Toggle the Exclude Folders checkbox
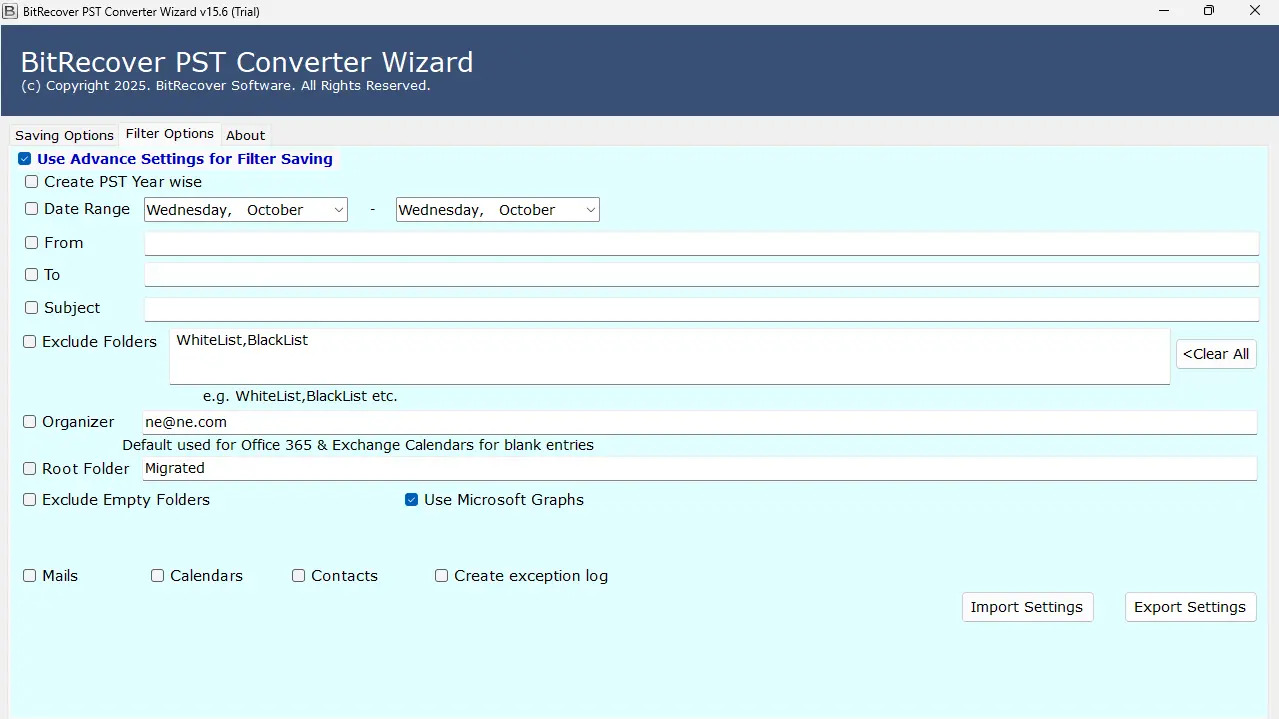 tap(29, 341)
